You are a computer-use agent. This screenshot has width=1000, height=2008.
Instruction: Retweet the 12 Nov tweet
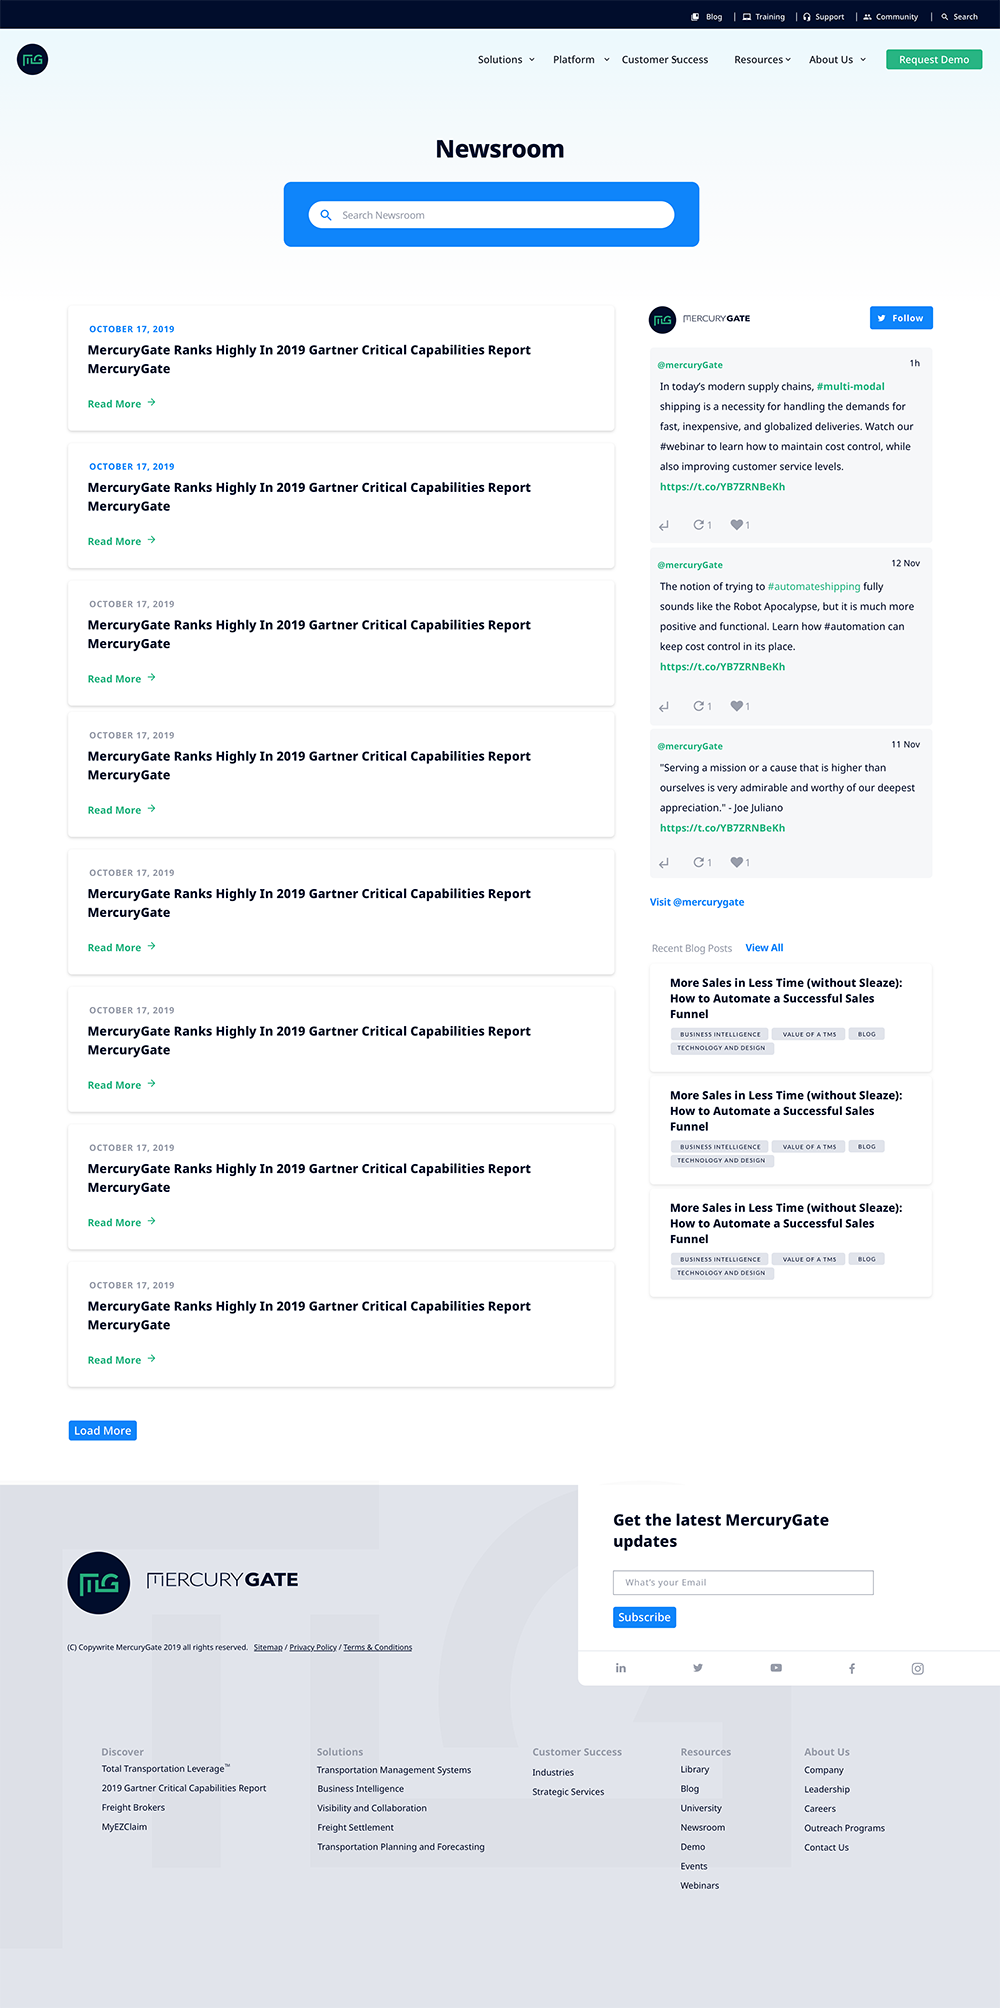[699, 706]
